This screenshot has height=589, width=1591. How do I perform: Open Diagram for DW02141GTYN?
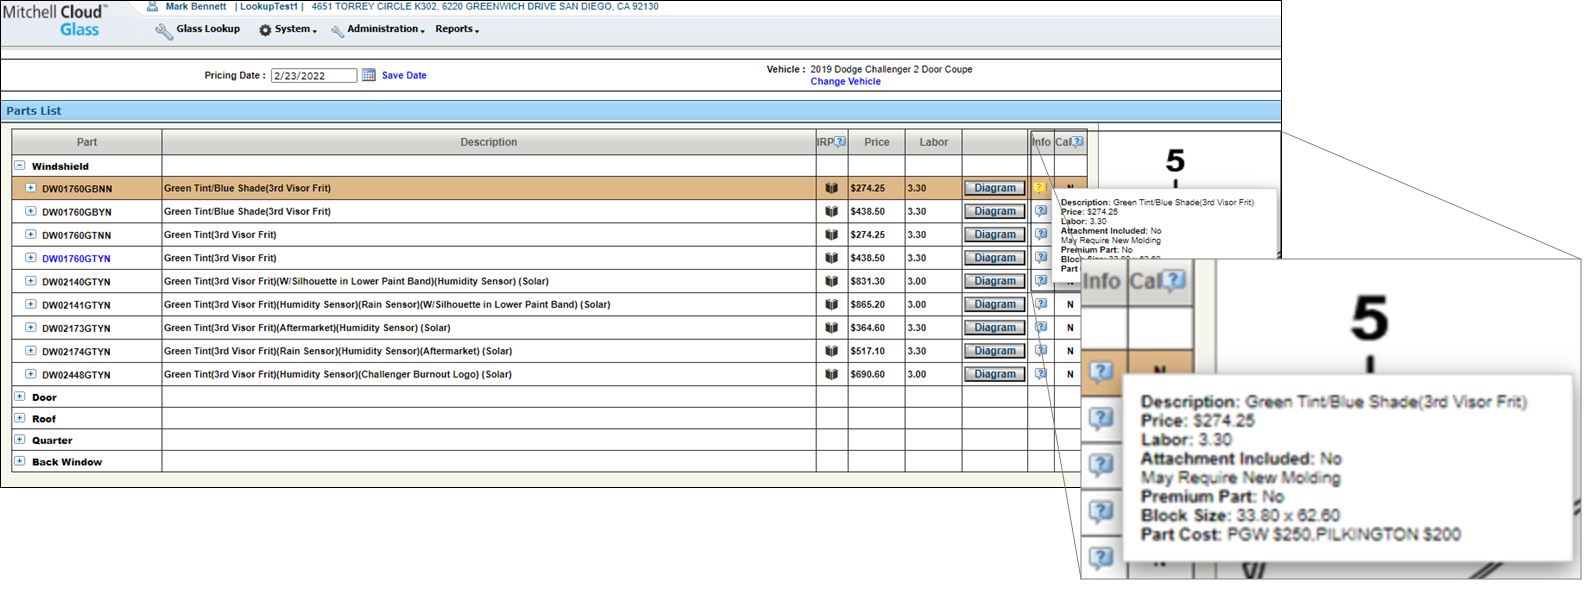point(995,304)
